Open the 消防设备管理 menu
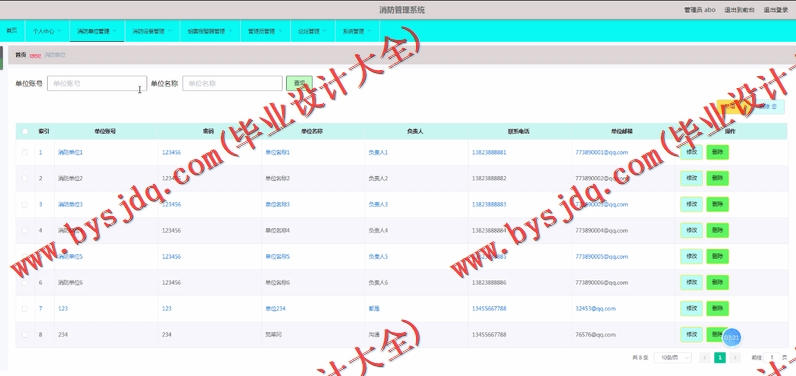 click(x=152, y=31)
